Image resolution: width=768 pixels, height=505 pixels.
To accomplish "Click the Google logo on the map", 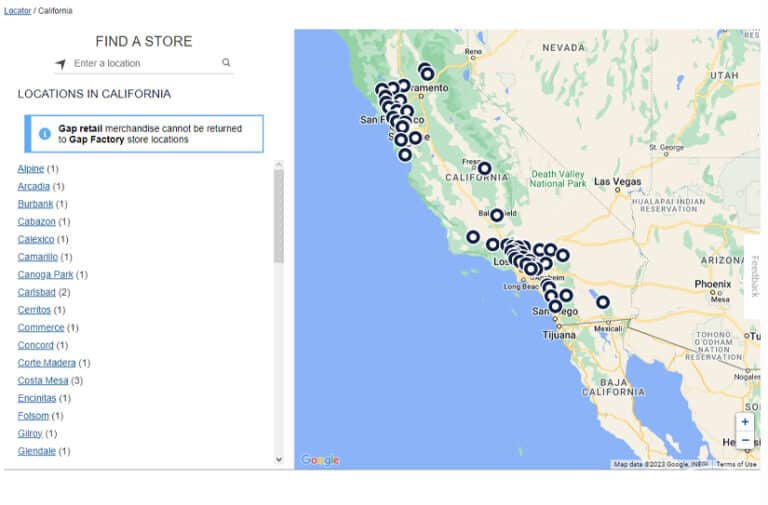I will click(x=321, y=460).
